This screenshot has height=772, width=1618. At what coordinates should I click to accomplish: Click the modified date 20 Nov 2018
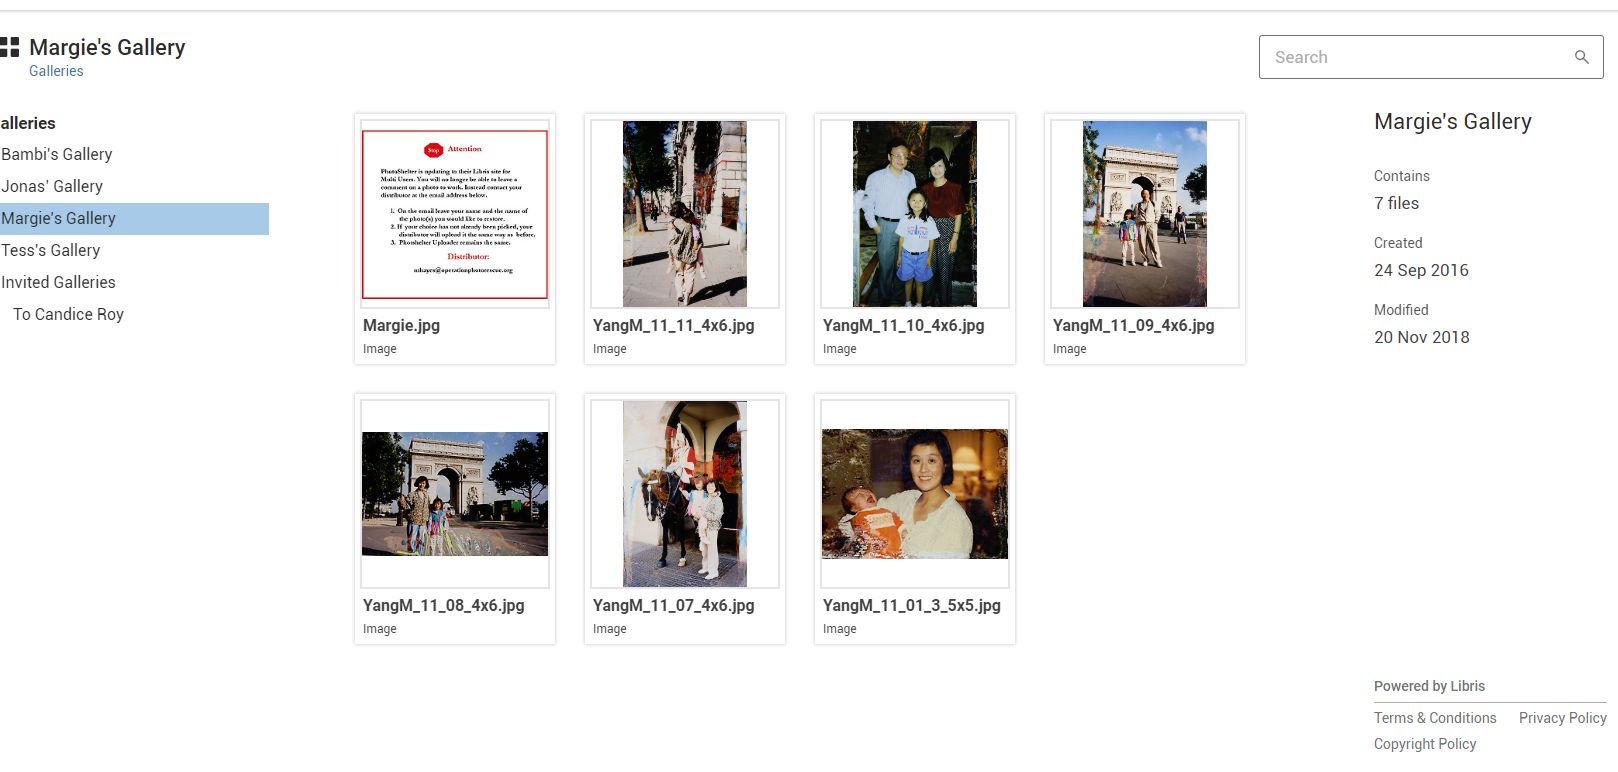pyautogui.click(x=1421, y=337)
